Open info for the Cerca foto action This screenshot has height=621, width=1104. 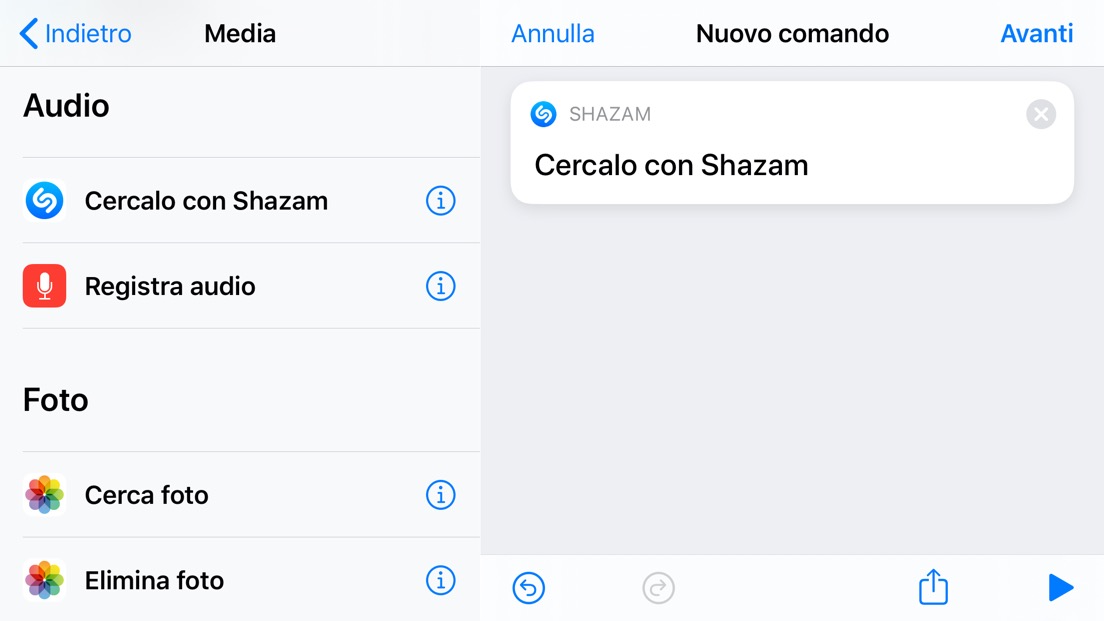coord(440,495)
